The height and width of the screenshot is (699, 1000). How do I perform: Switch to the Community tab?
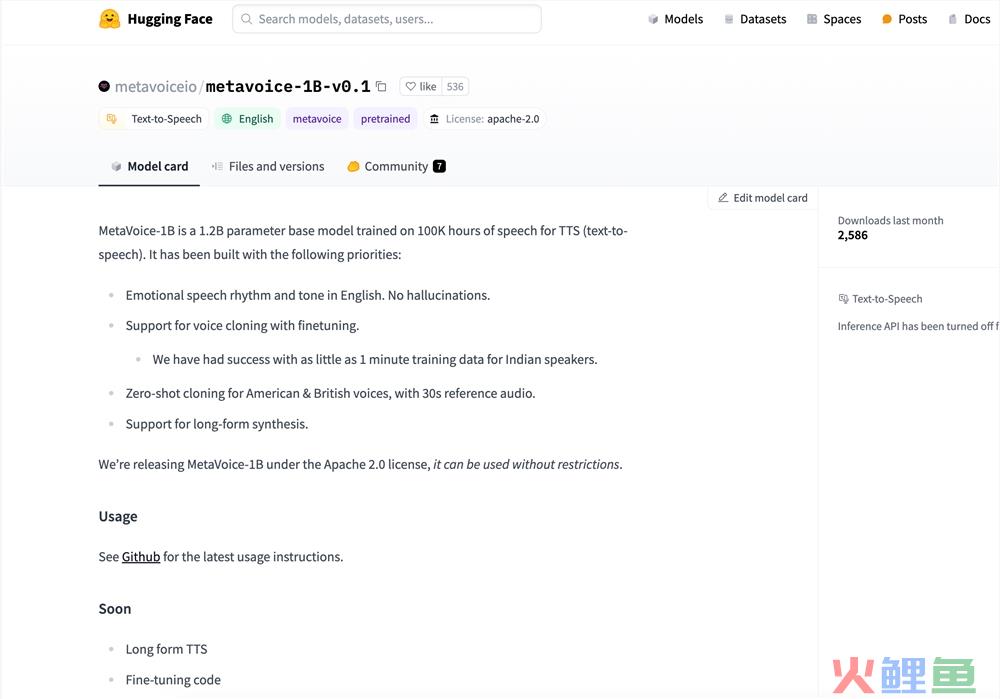pyautogui.click(x=396, y=166)
